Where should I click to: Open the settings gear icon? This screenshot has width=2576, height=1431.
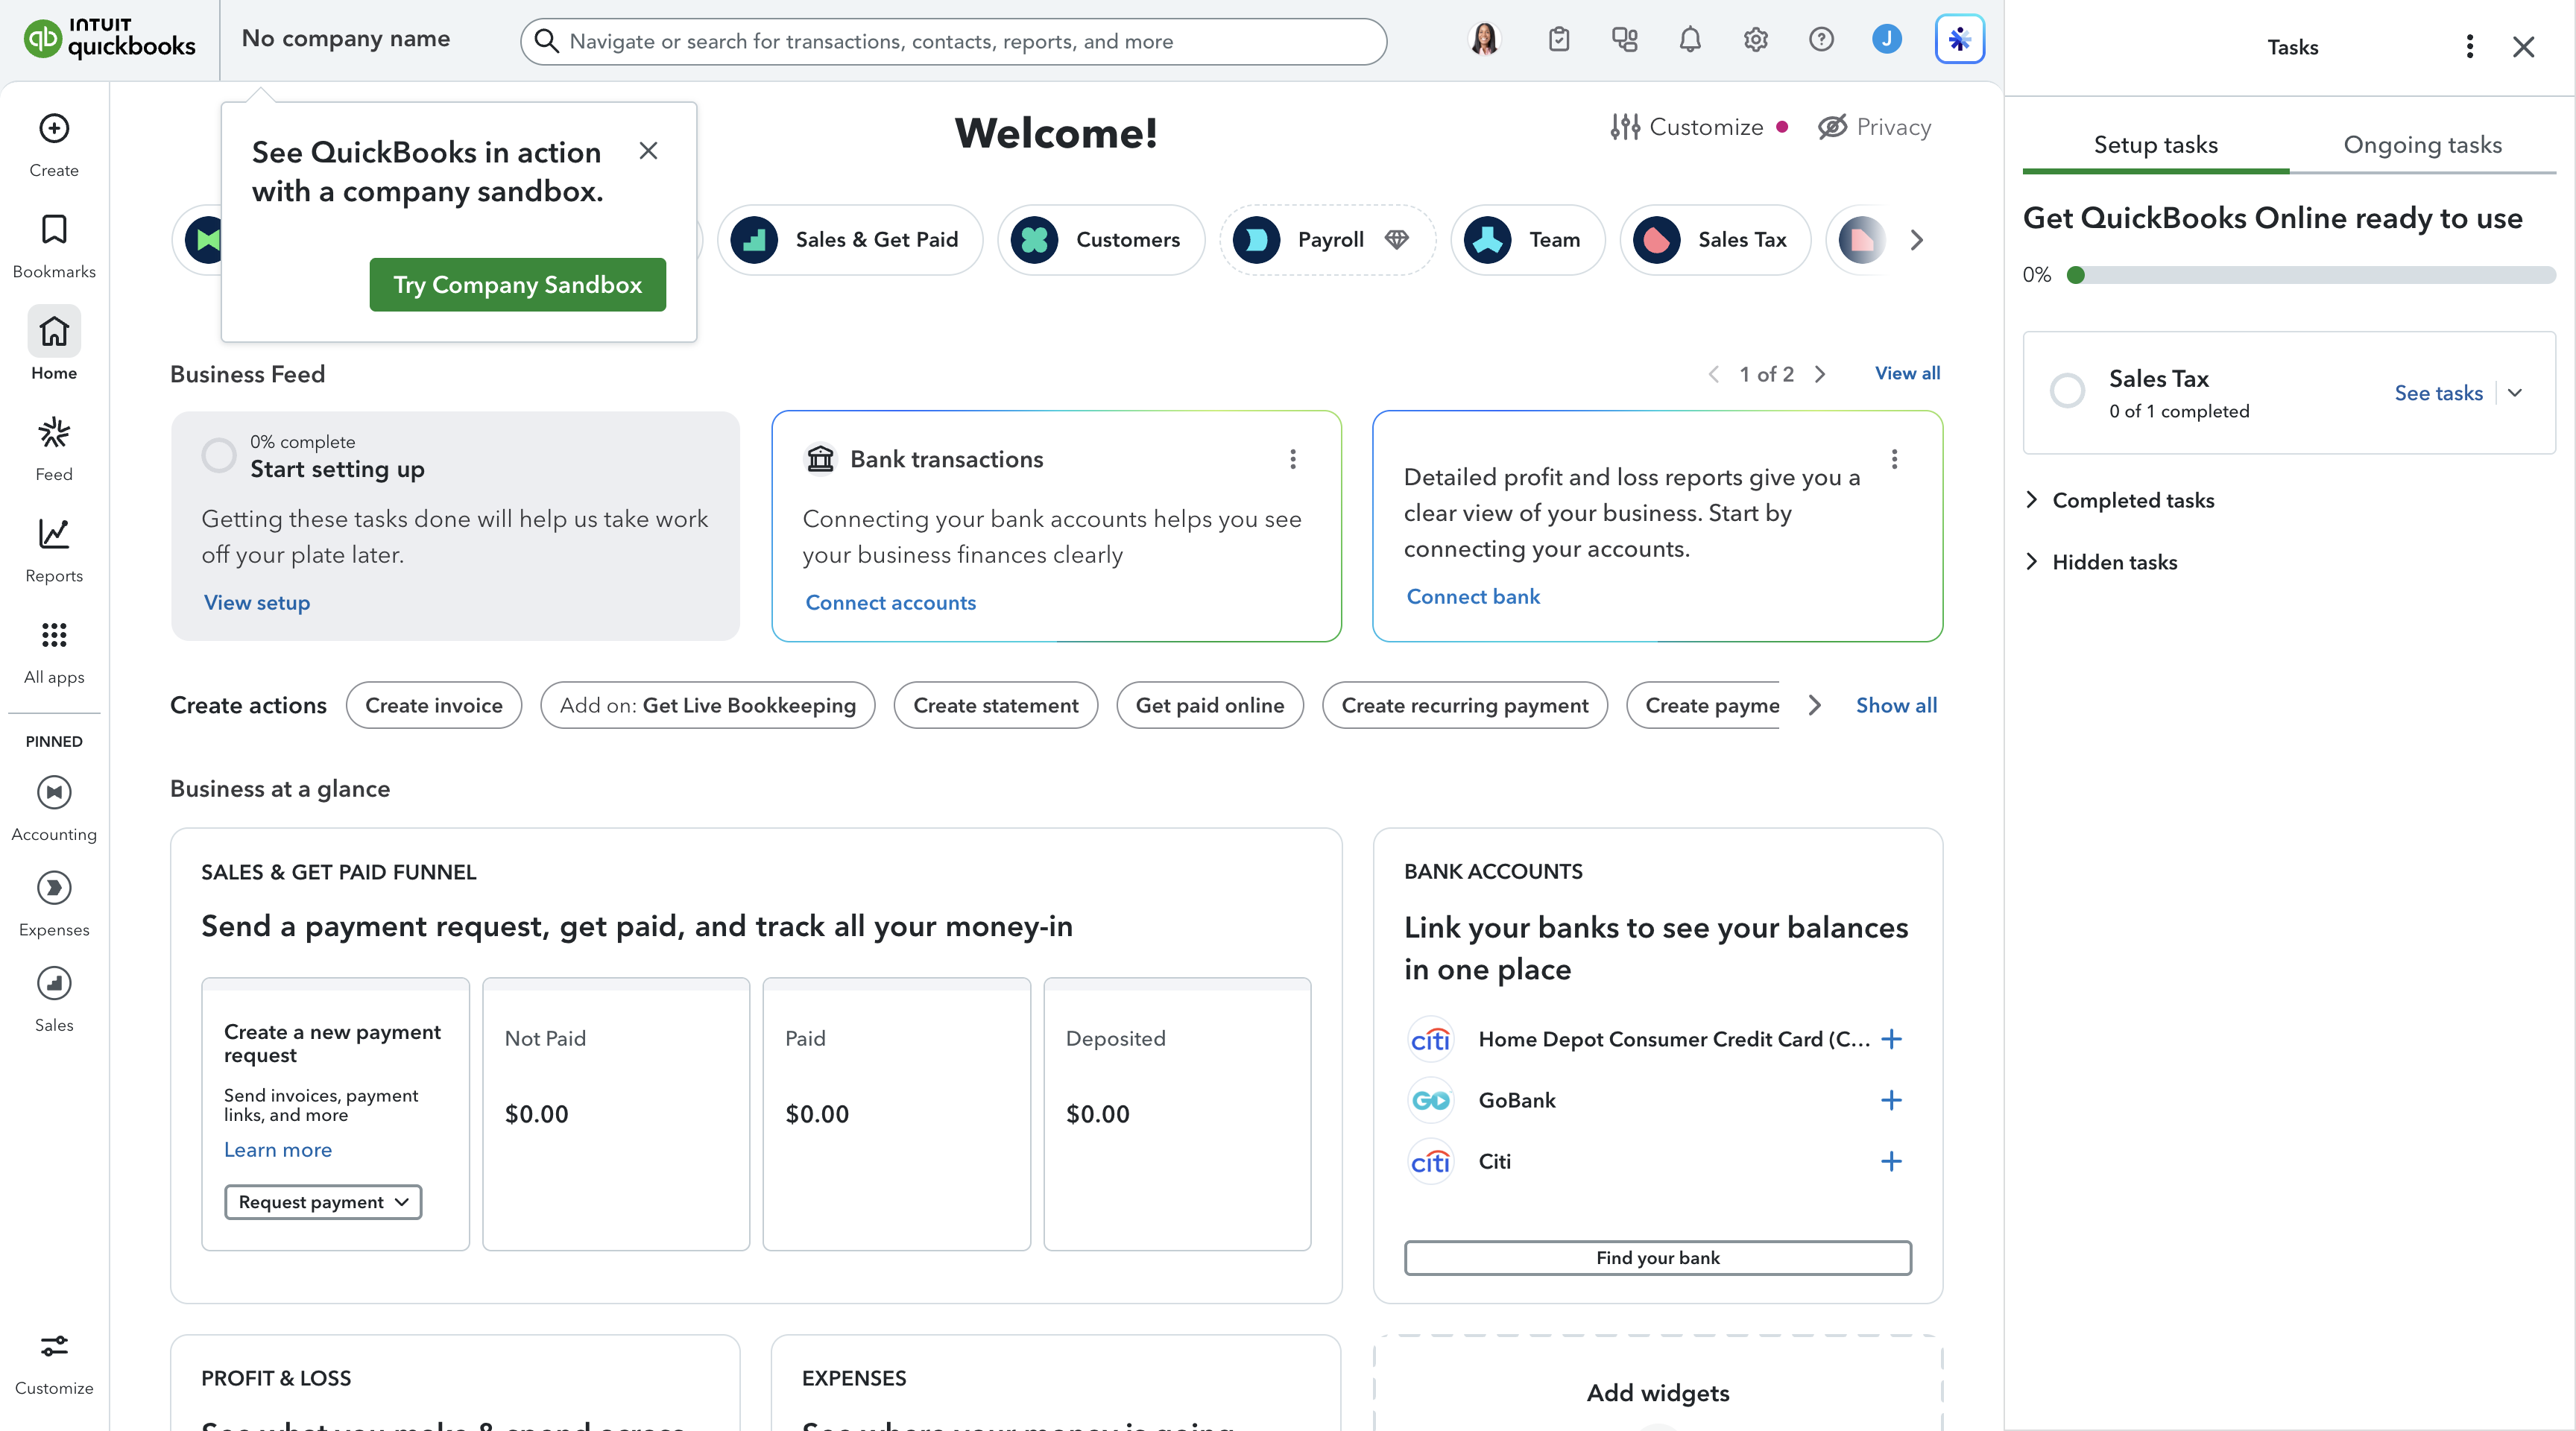1756,40
